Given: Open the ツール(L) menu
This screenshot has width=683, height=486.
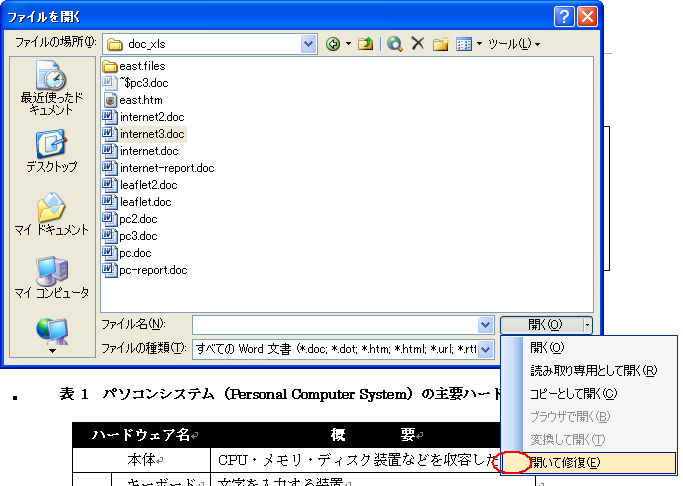Looking at the screenshot, I should coord(514,44).
